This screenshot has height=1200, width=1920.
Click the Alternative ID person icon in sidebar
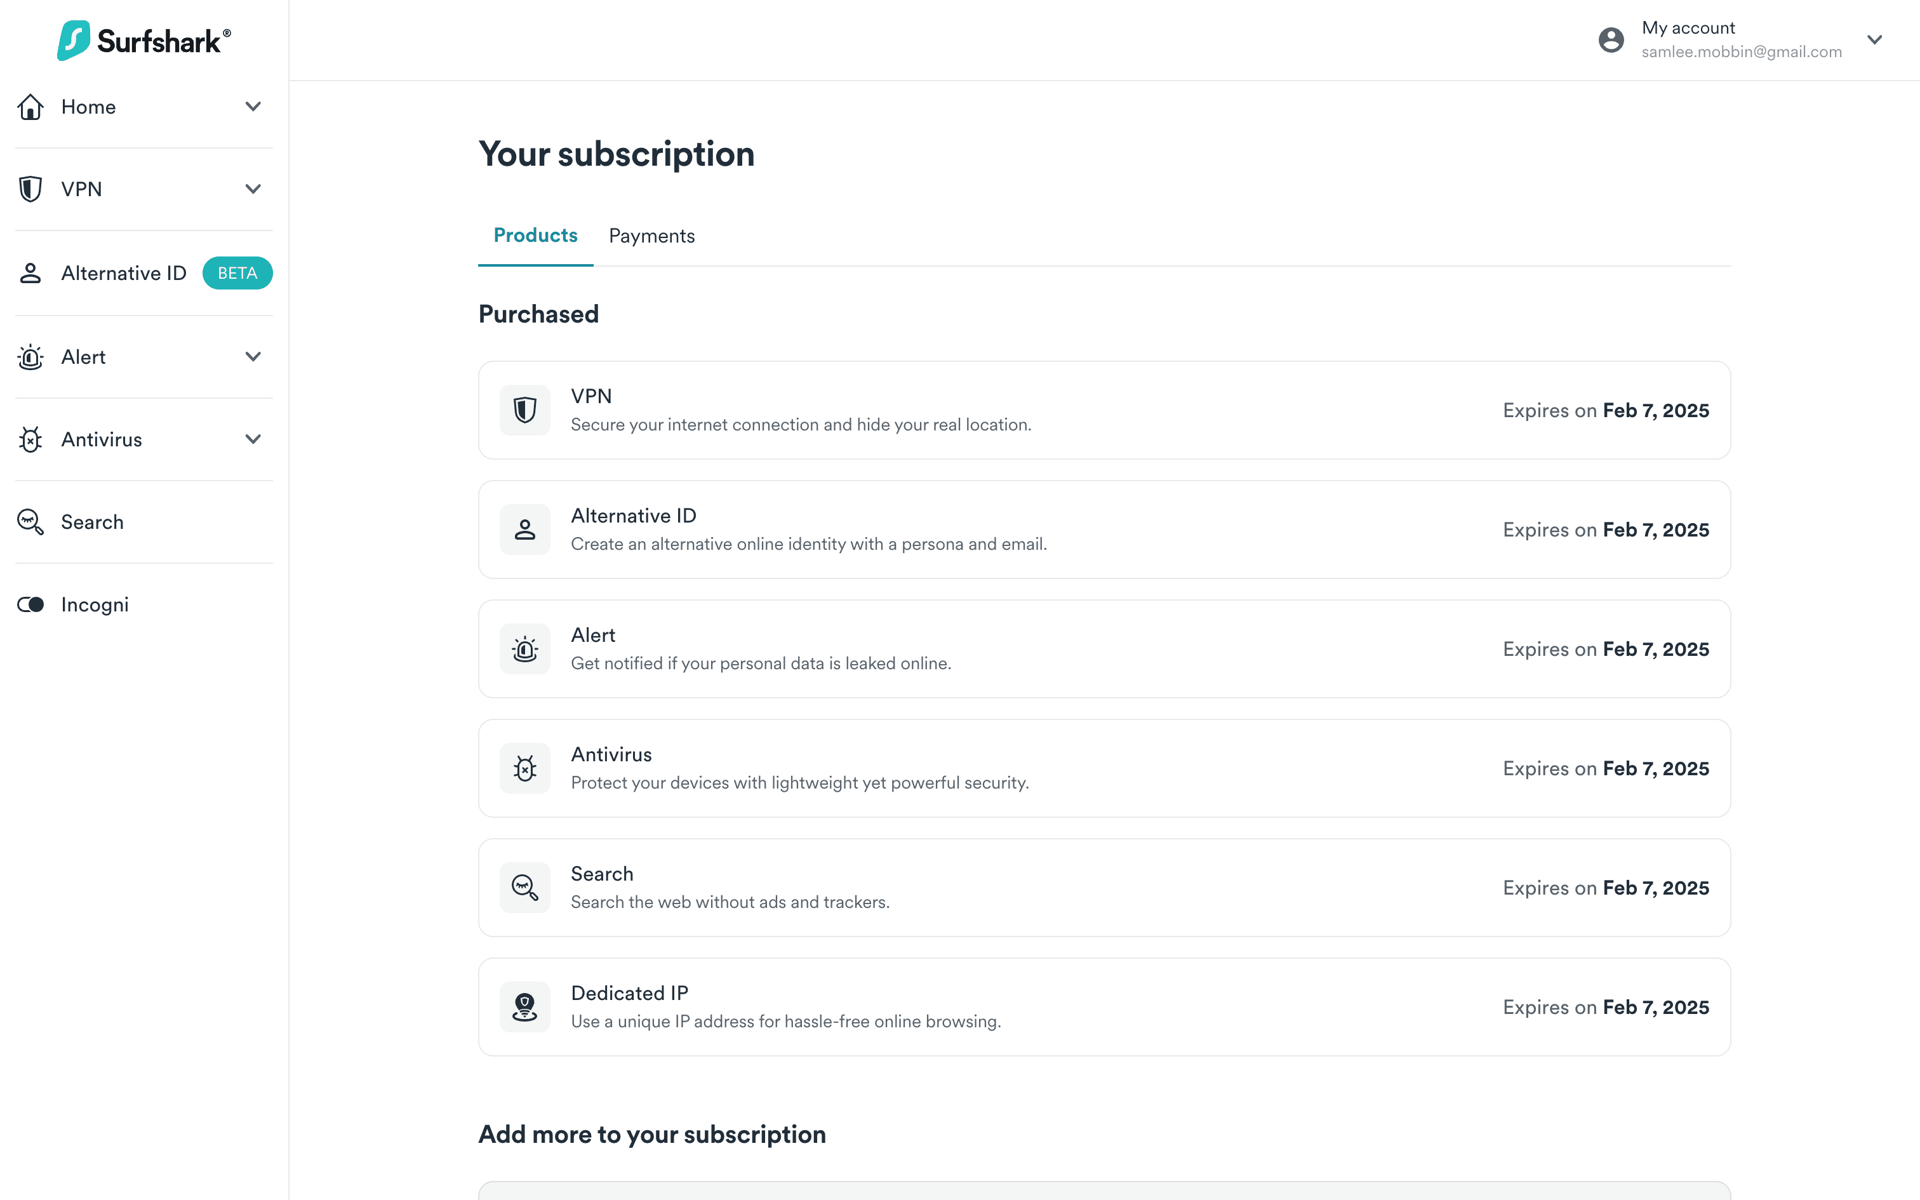tap(31, 273)
